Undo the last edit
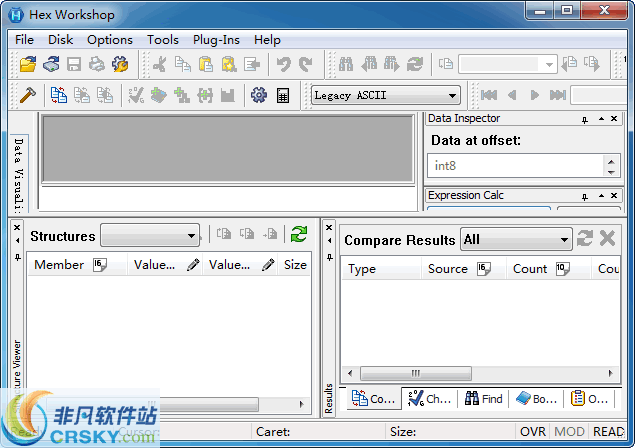 pyautogui.click(x=283, y=64)
